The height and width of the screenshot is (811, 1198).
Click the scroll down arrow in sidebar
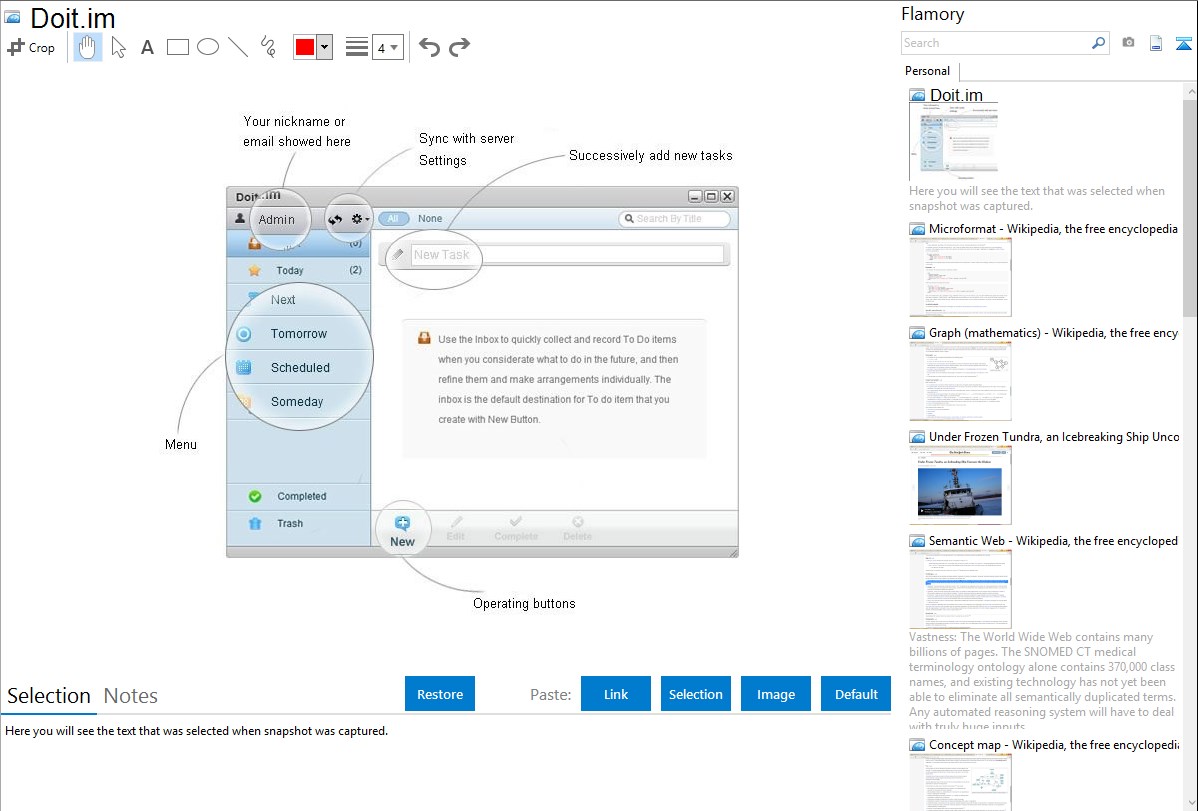1190,803
